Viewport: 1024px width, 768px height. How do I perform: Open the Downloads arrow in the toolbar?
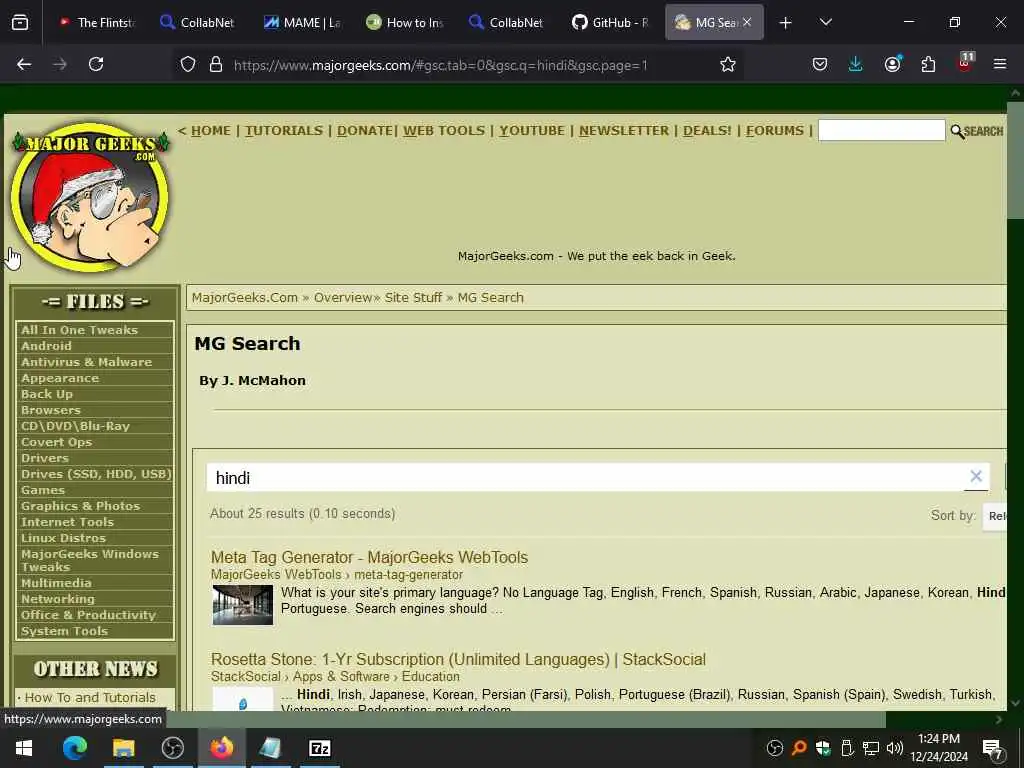click(856, 64)
